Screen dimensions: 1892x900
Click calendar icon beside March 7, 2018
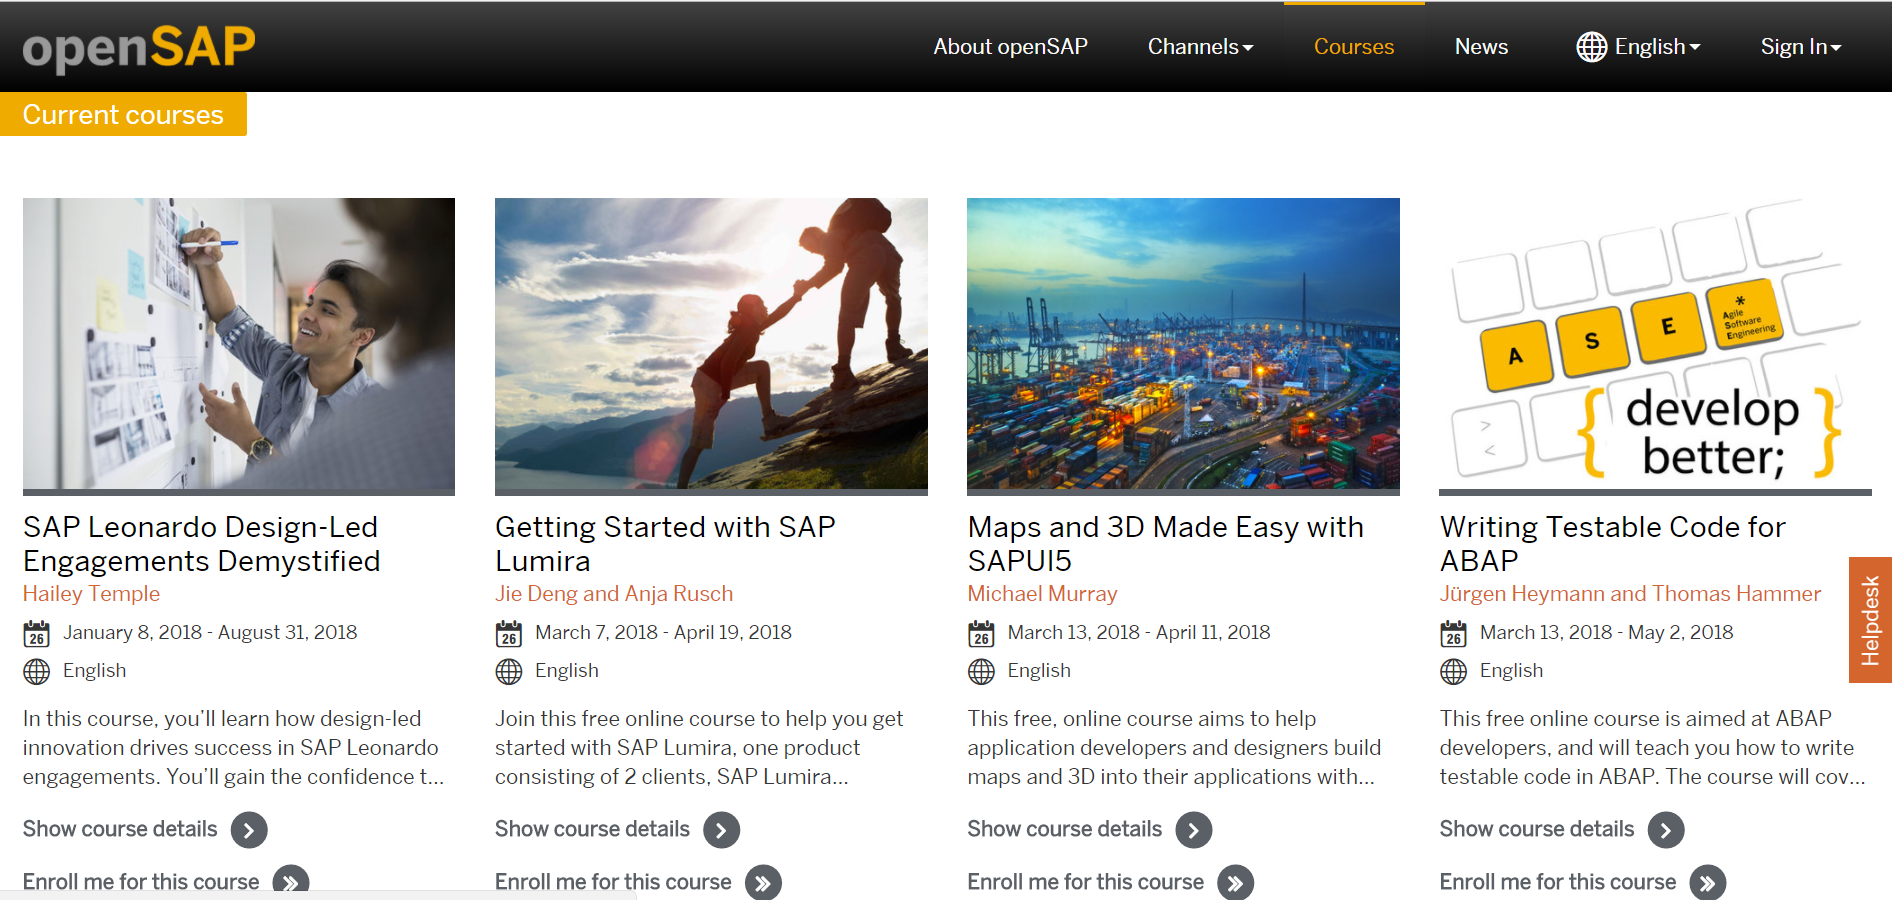coord(508,633)
